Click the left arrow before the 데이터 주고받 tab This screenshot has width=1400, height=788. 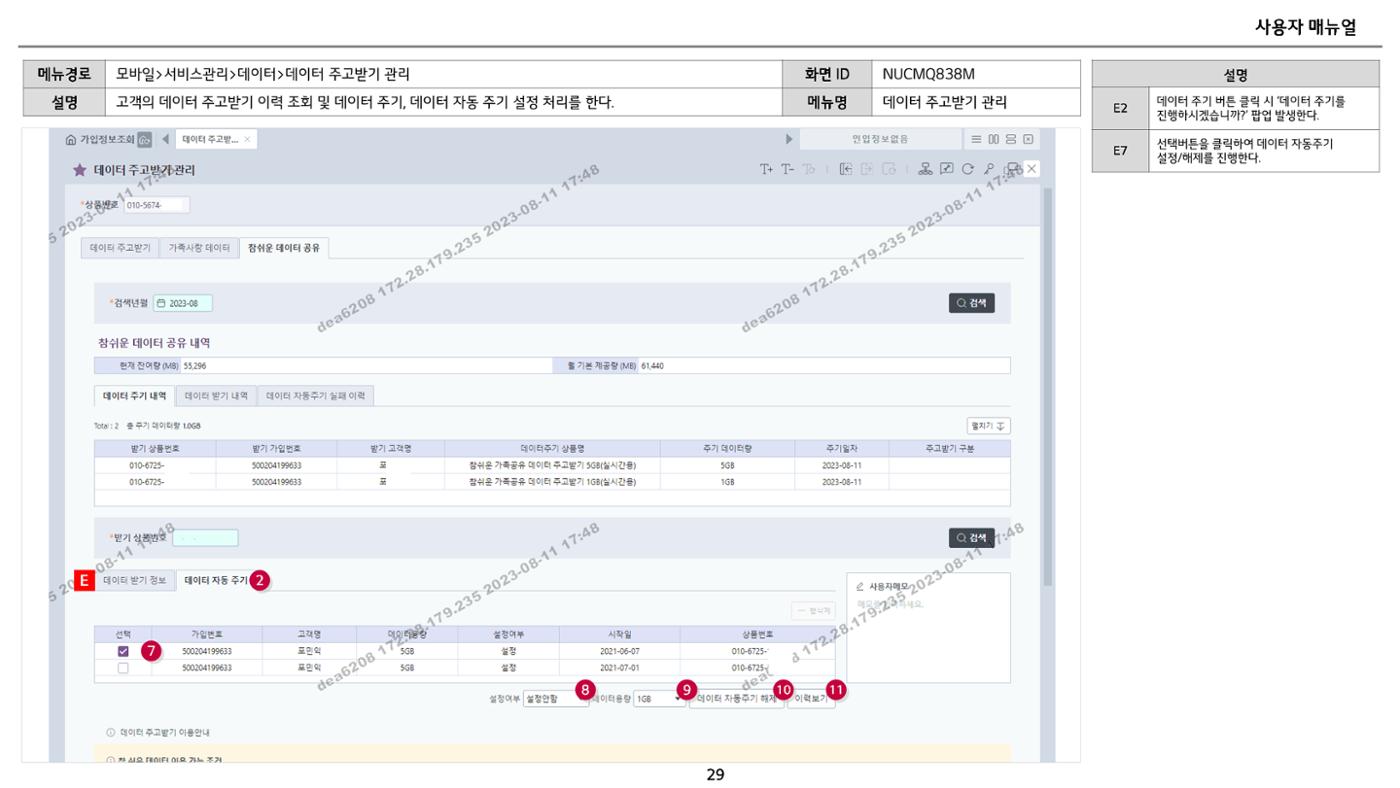pyautogui.click(x=164, y=139)
